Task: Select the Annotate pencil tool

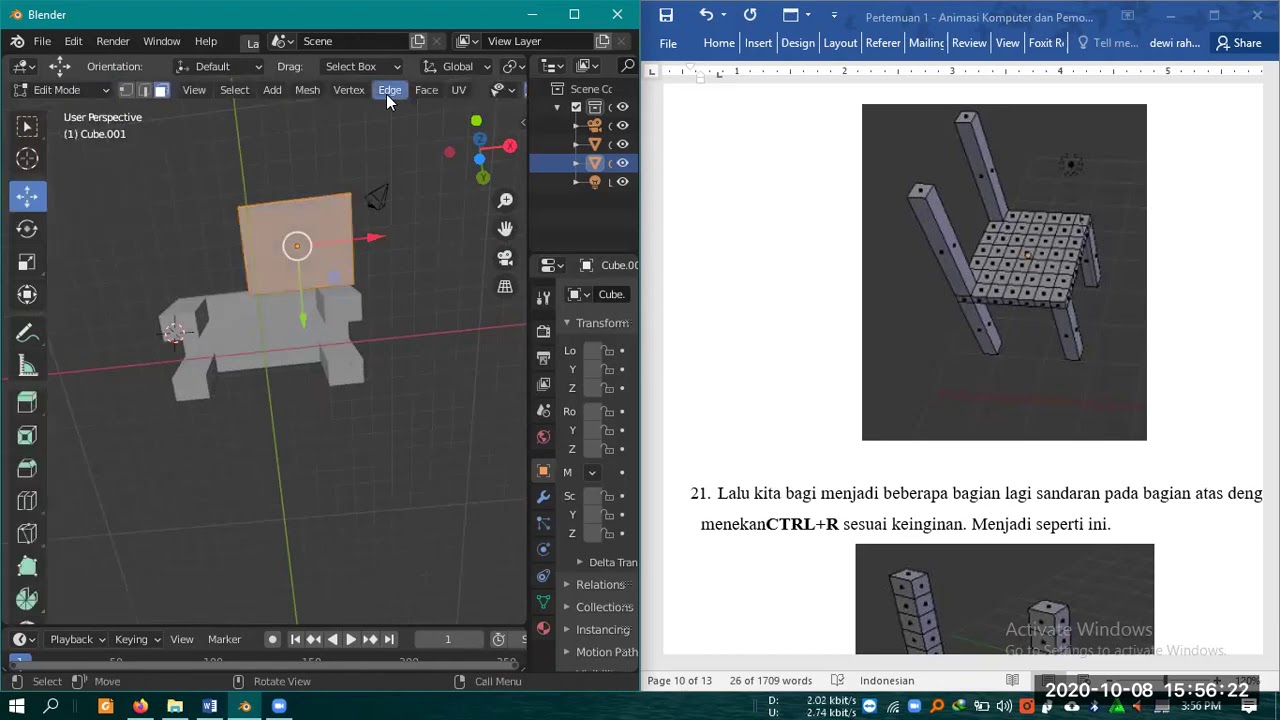Action: 27,333
